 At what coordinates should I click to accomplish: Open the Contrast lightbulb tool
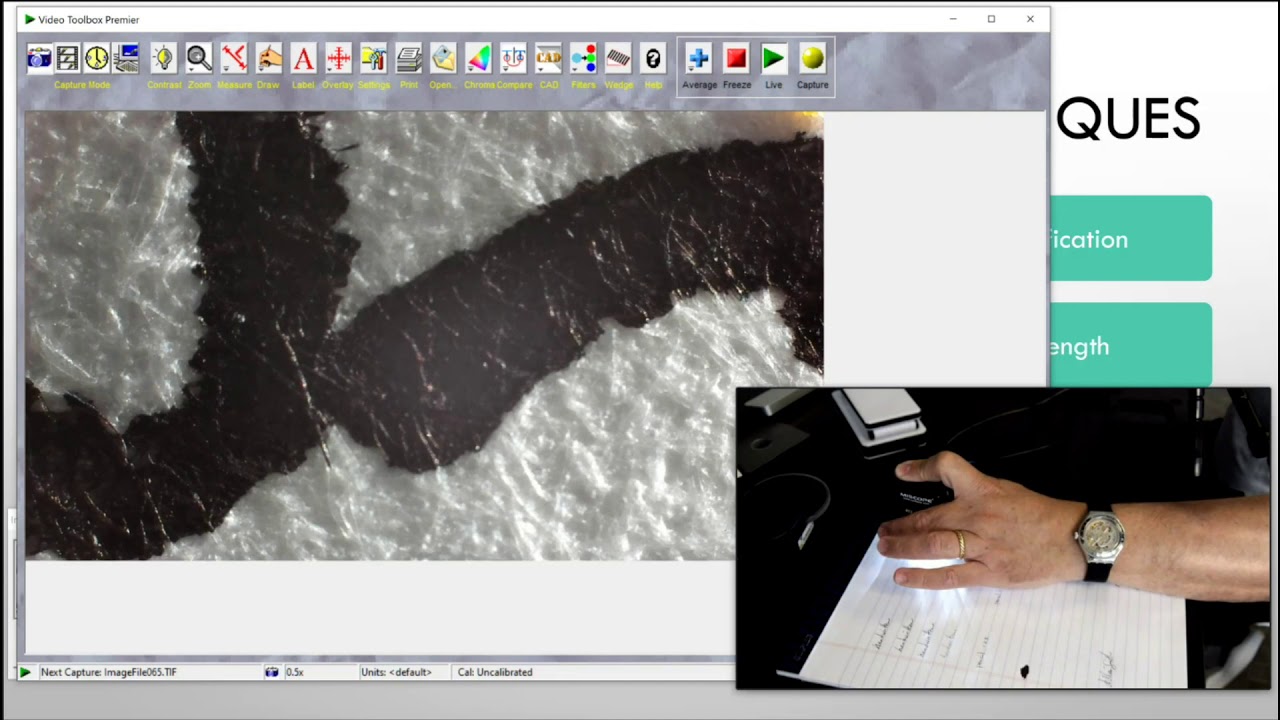[163, 59]
